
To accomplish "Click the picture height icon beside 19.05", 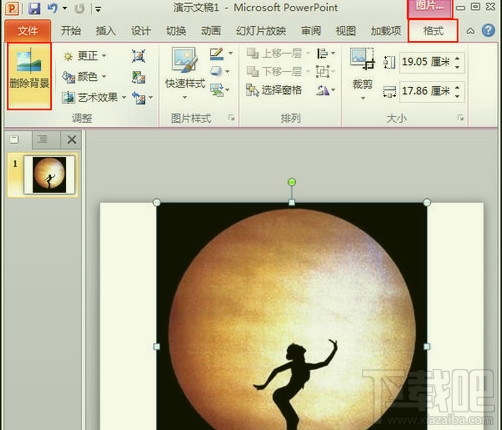I will coord(389,62).
